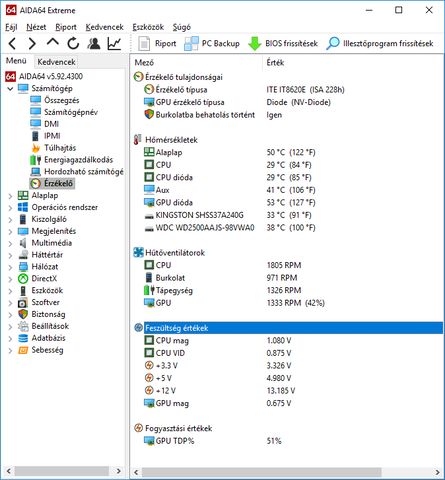445x480 pixels.
Task: Go forward with the right arrow toolbar icon
Action: [x=32, y=44]
